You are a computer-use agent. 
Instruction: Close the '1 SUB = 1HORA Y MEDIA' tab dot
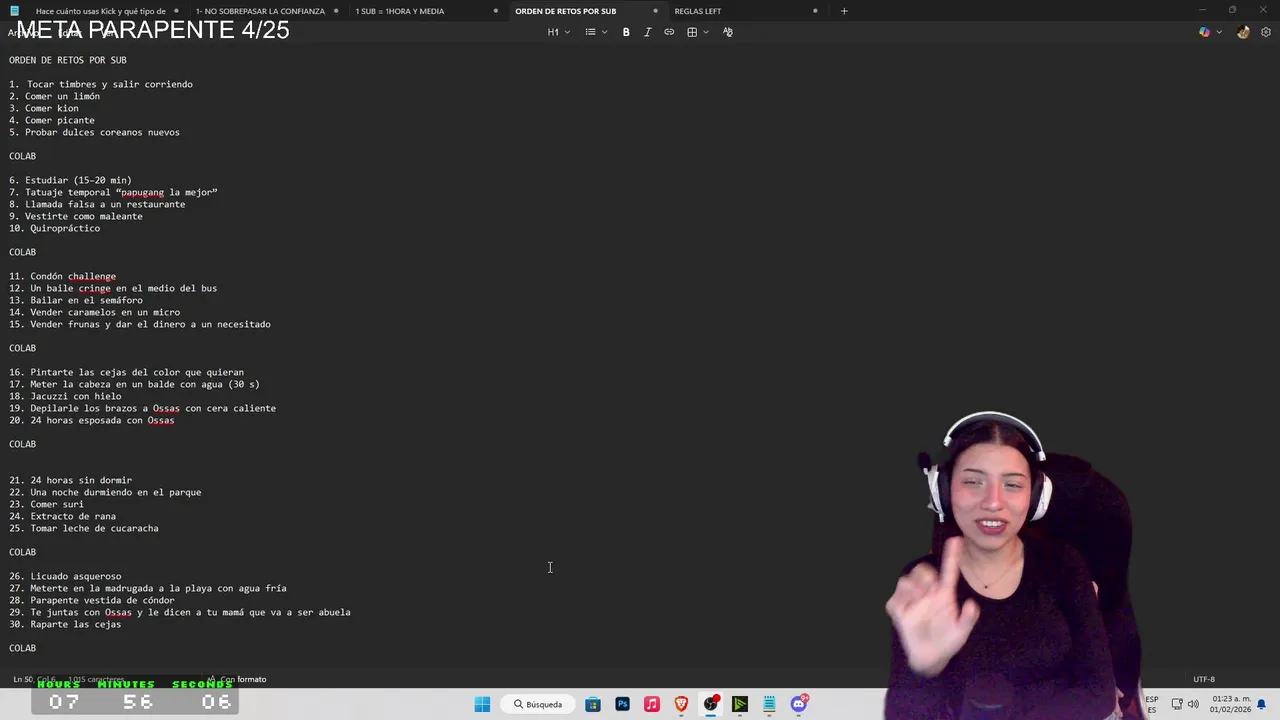pyautogui.click(x=496, y=11)
